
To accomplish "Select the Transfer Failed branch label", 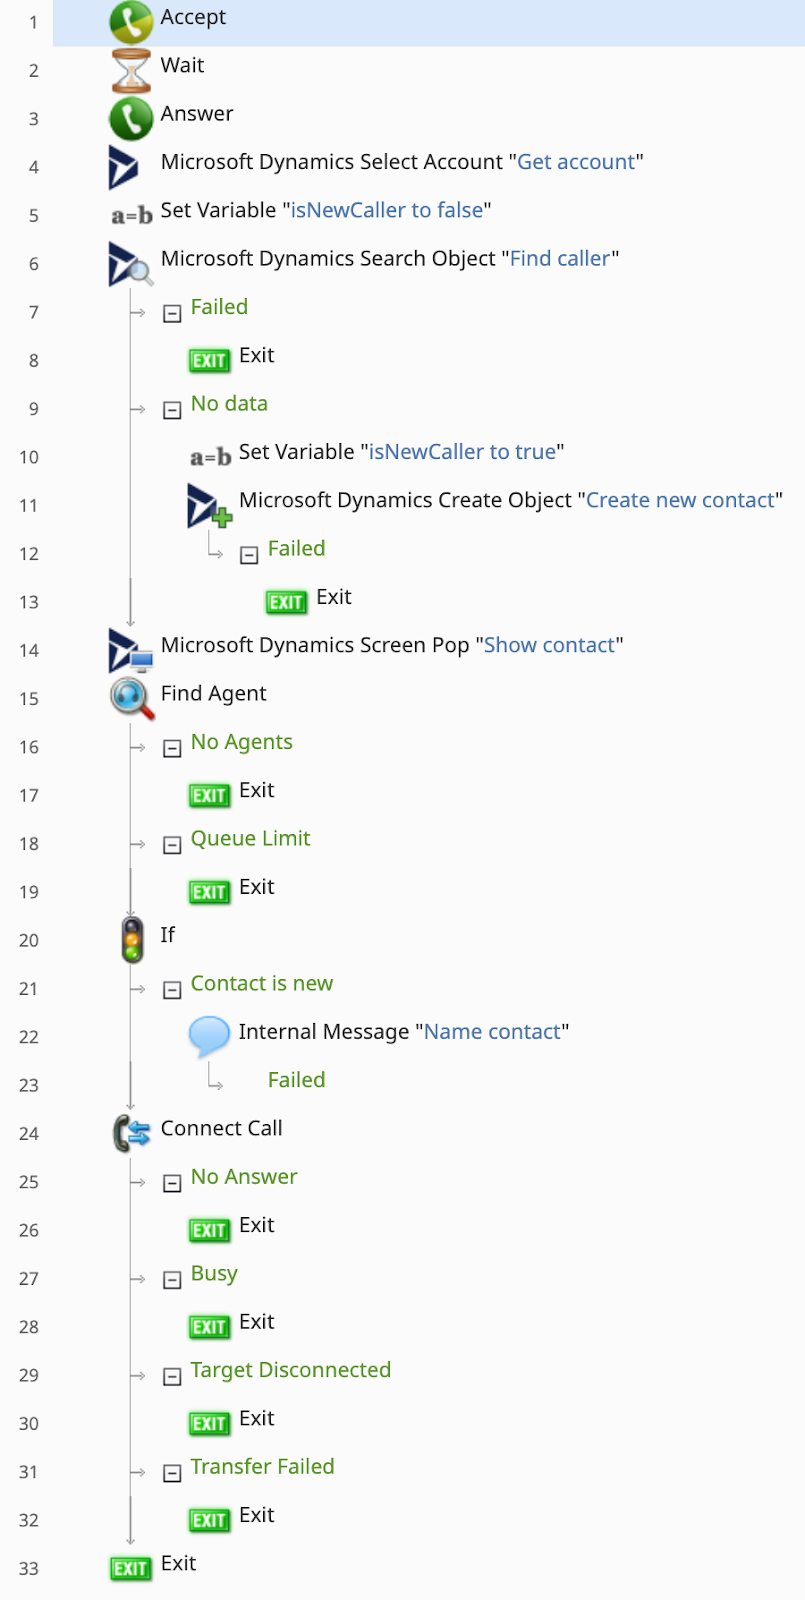I will tap(262, 1466).
